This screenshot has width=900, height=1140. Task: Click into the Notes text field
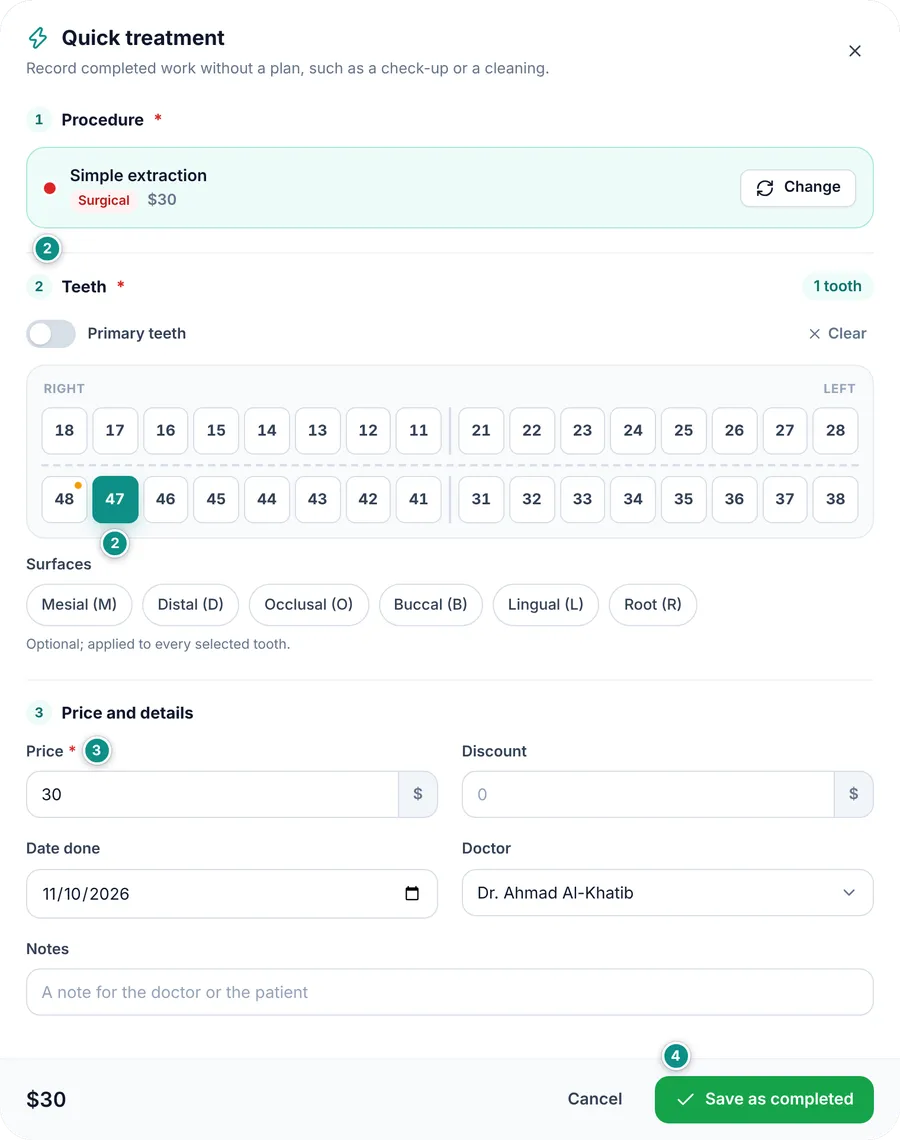[x=449, y=992]
